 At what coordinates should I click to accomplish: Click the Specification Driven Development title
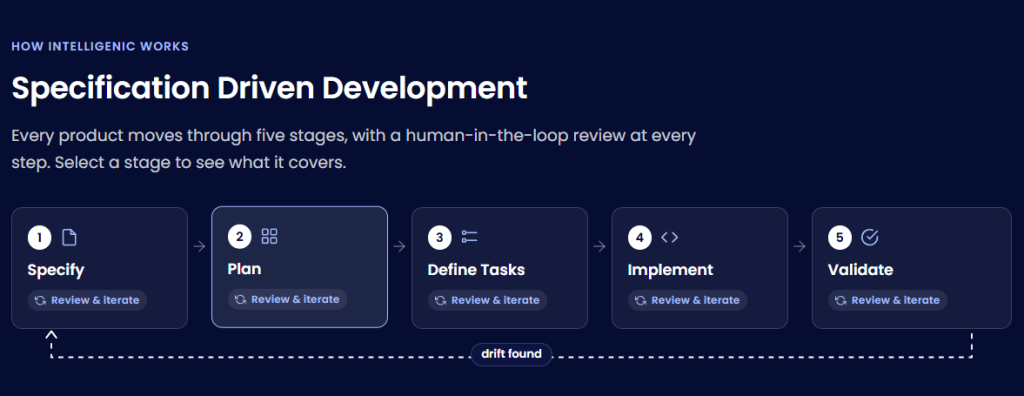(x=269, y=88)
